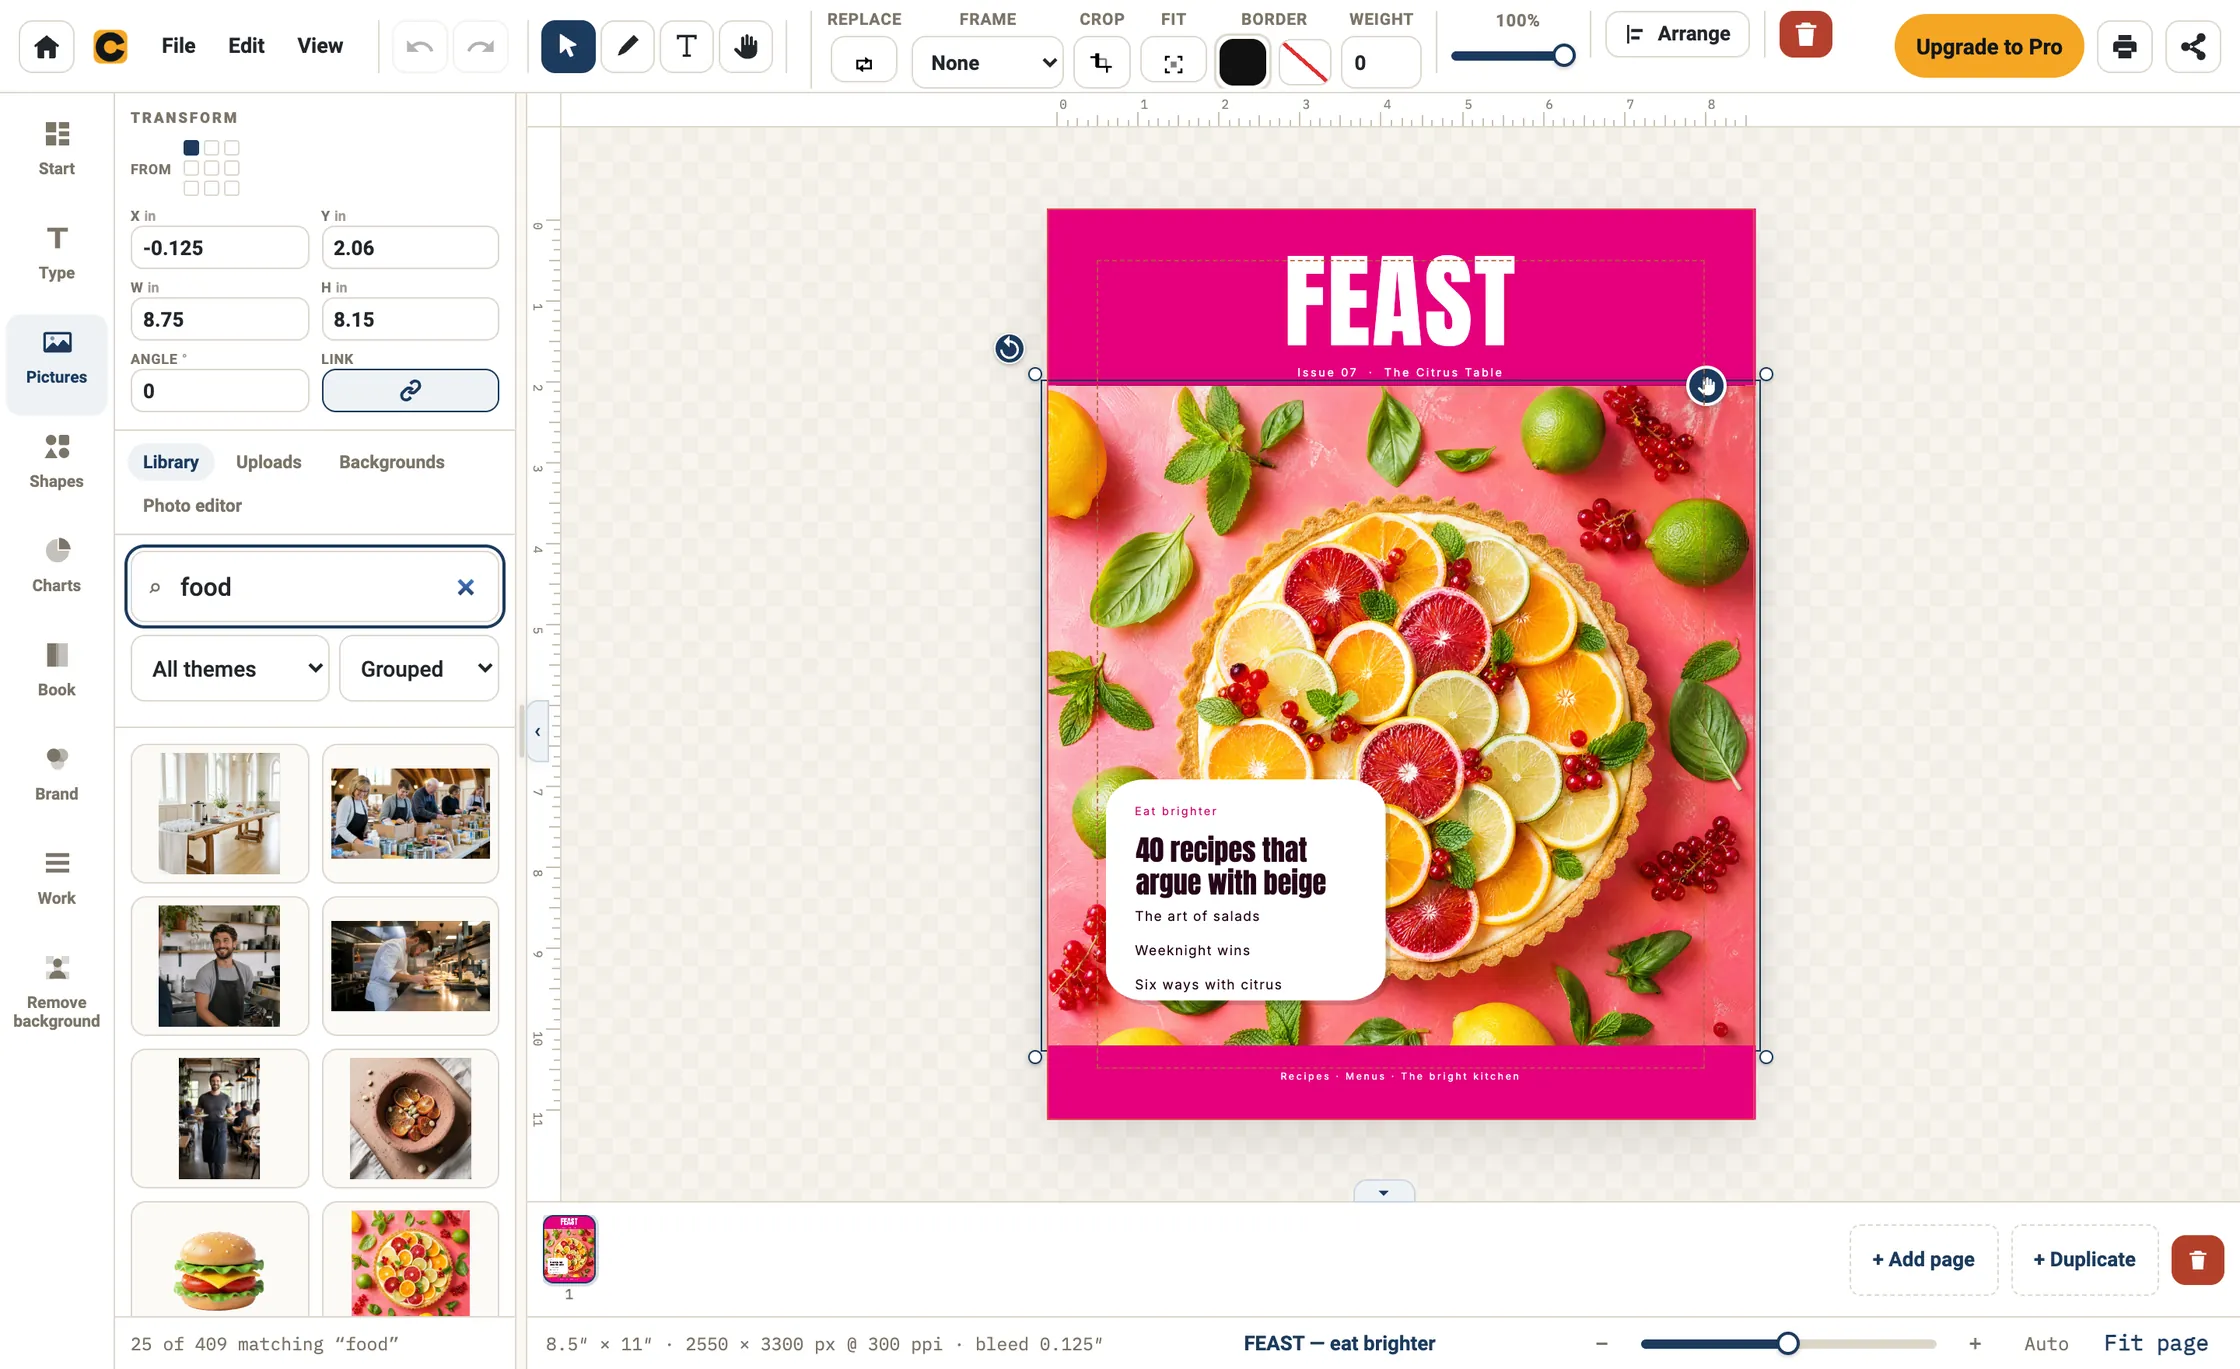
Task: Click the Crop image icon
Action: tap(1101, 63)
